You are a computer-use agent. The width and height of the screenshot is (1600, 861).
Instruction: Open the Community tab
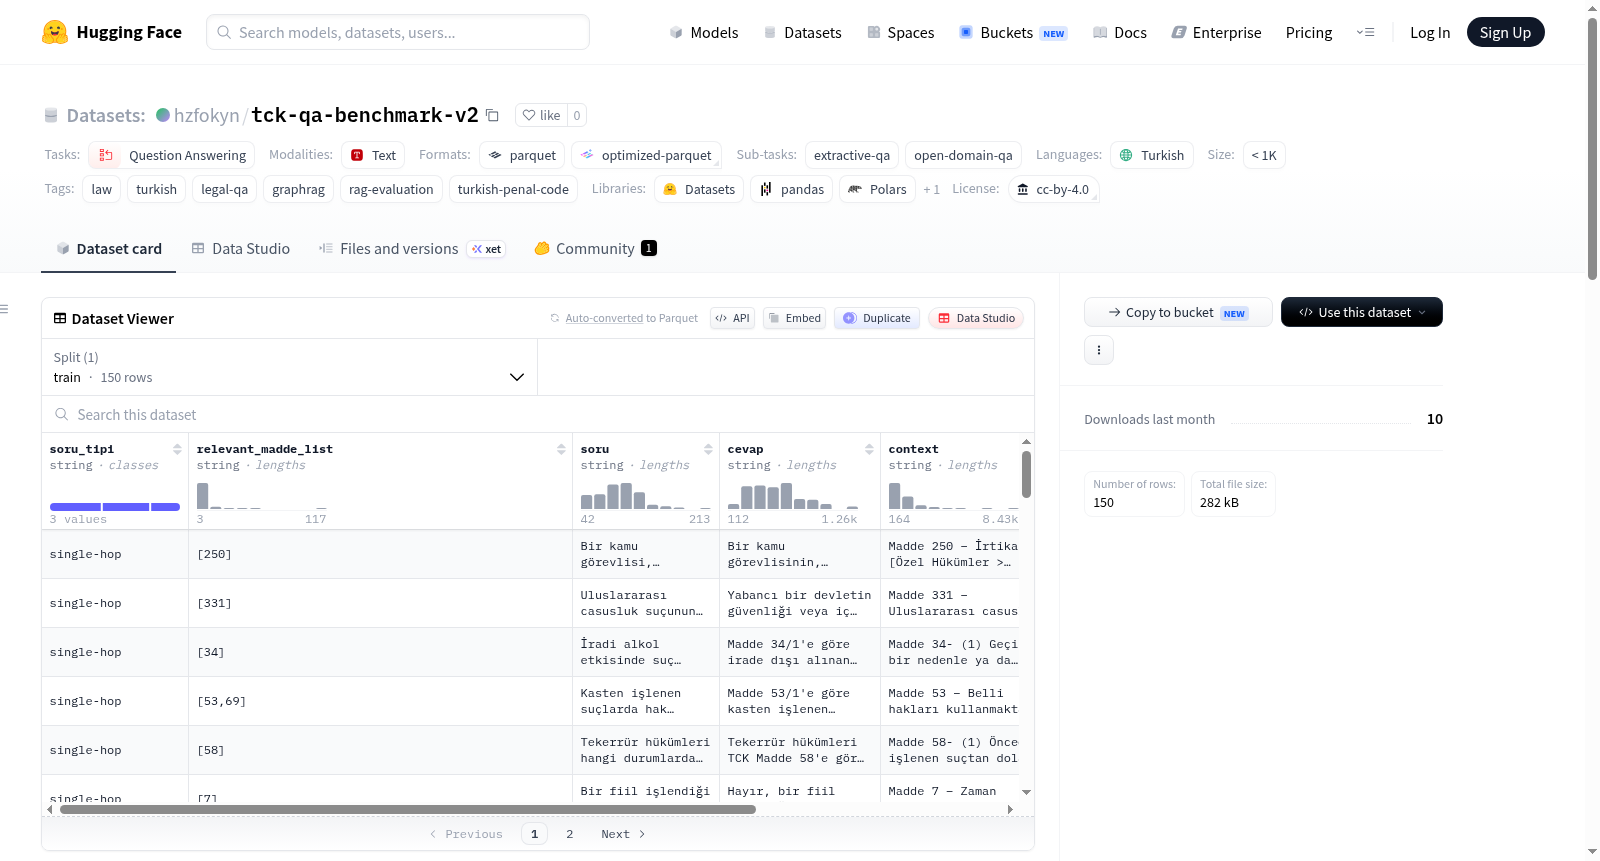click(x=595, y=249)
